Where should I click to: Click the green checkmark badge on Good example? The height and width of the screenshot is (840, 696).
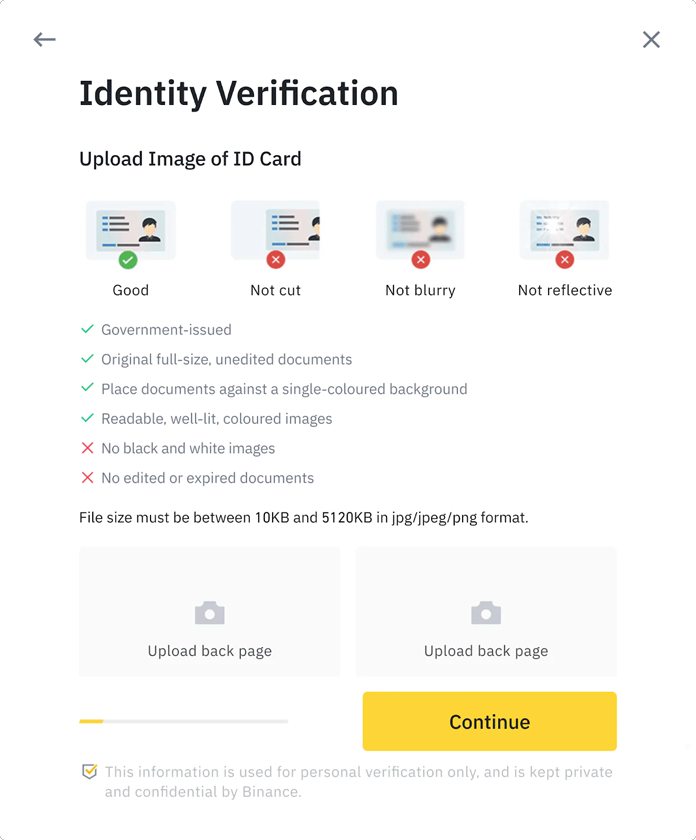(128, 260)
